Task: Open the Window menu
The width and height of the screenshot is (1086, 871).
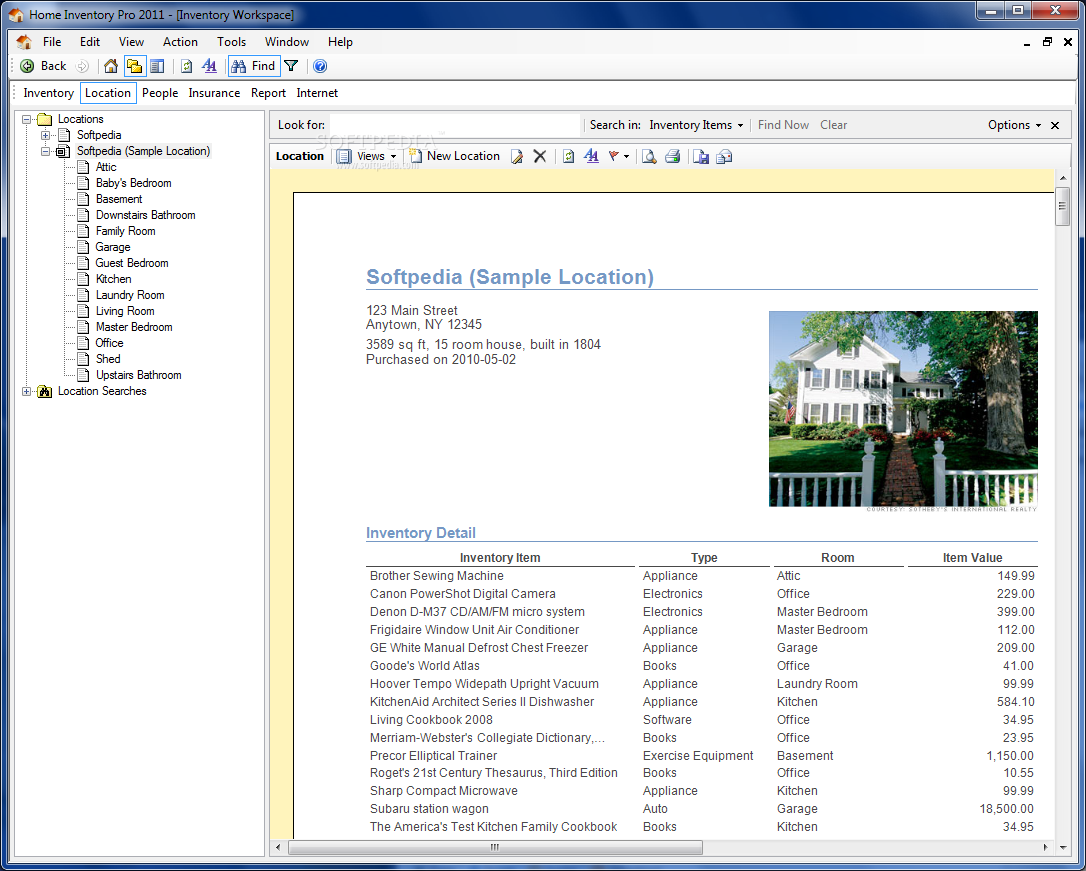Action: click(287, 42)
